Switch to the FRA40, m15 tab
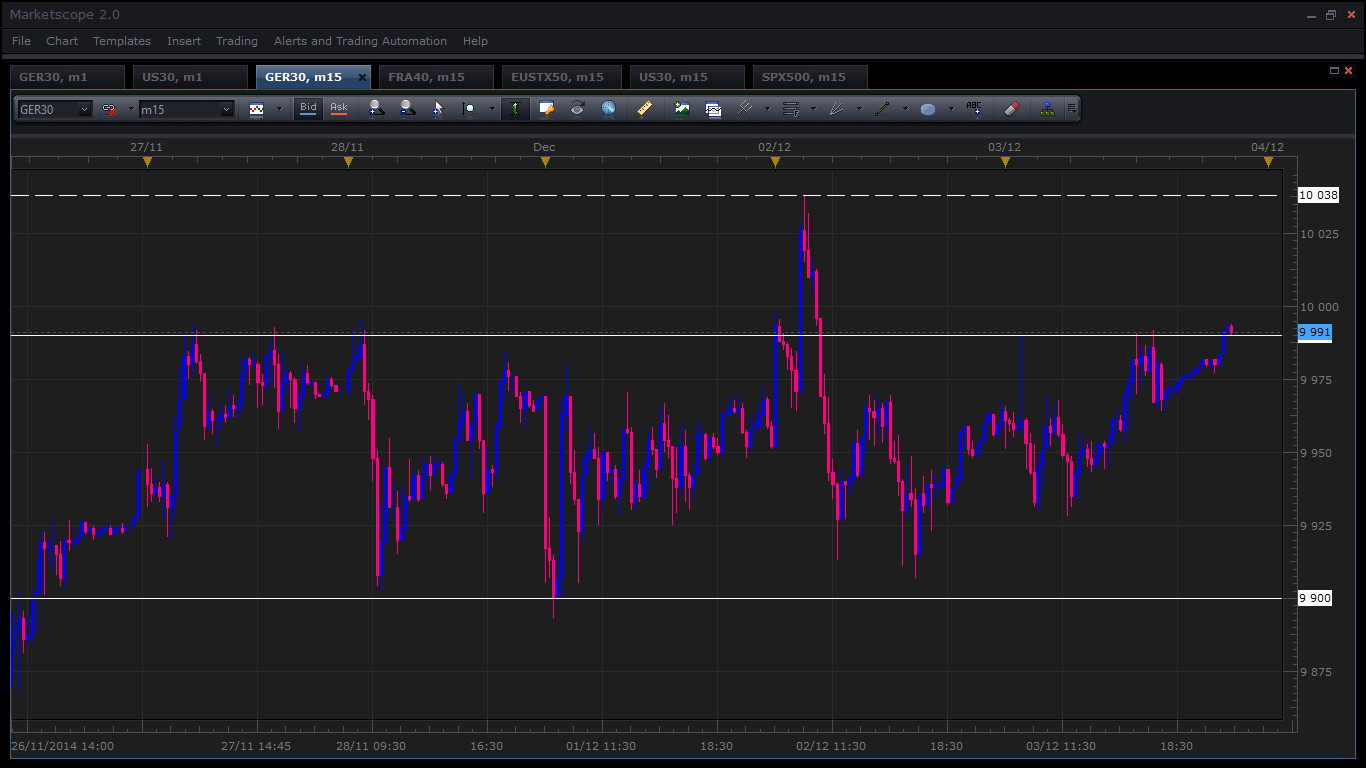The image size is (1366, 768). (426, 77)
